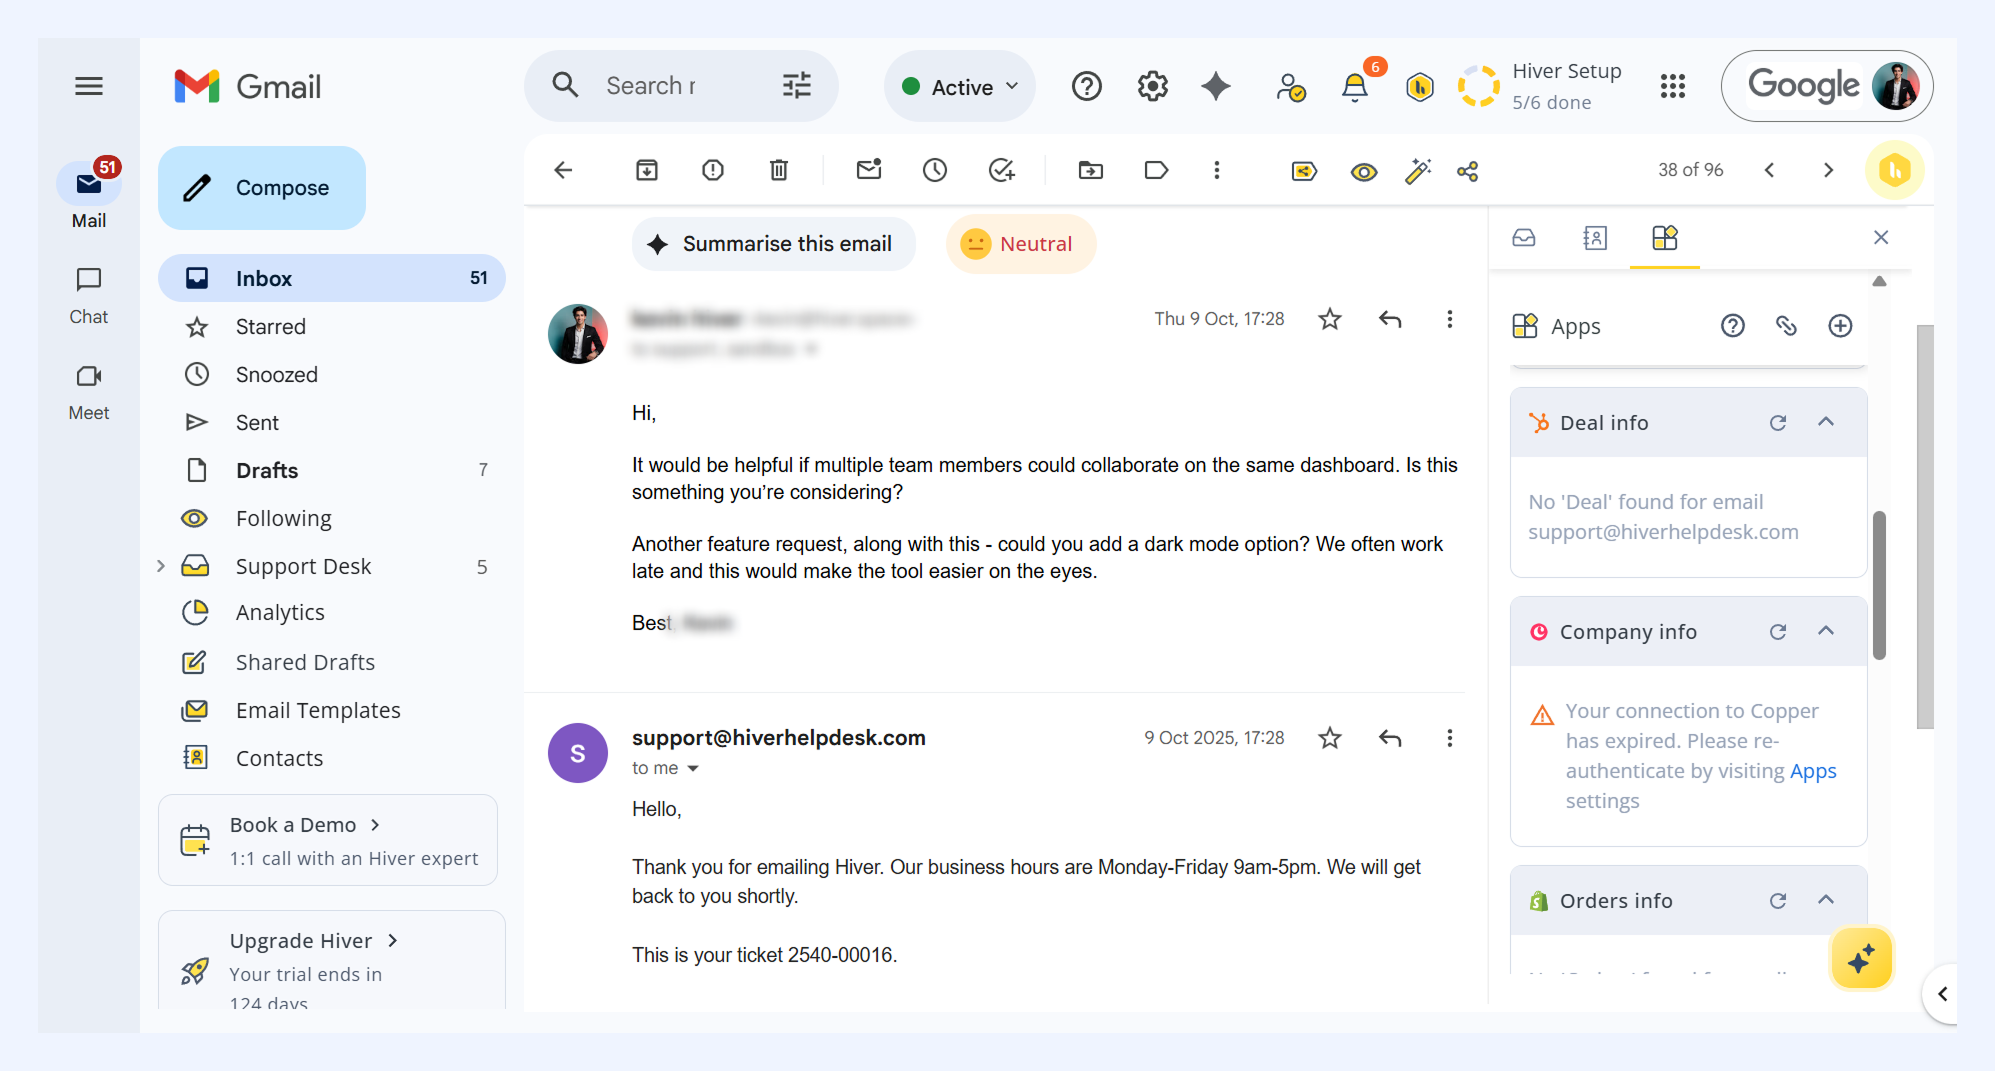This screenshot has width=1995, height=1071.
Task: Open the Gemini sparkle assistant
Action: pyautogui.click(x=1216, y=87)
